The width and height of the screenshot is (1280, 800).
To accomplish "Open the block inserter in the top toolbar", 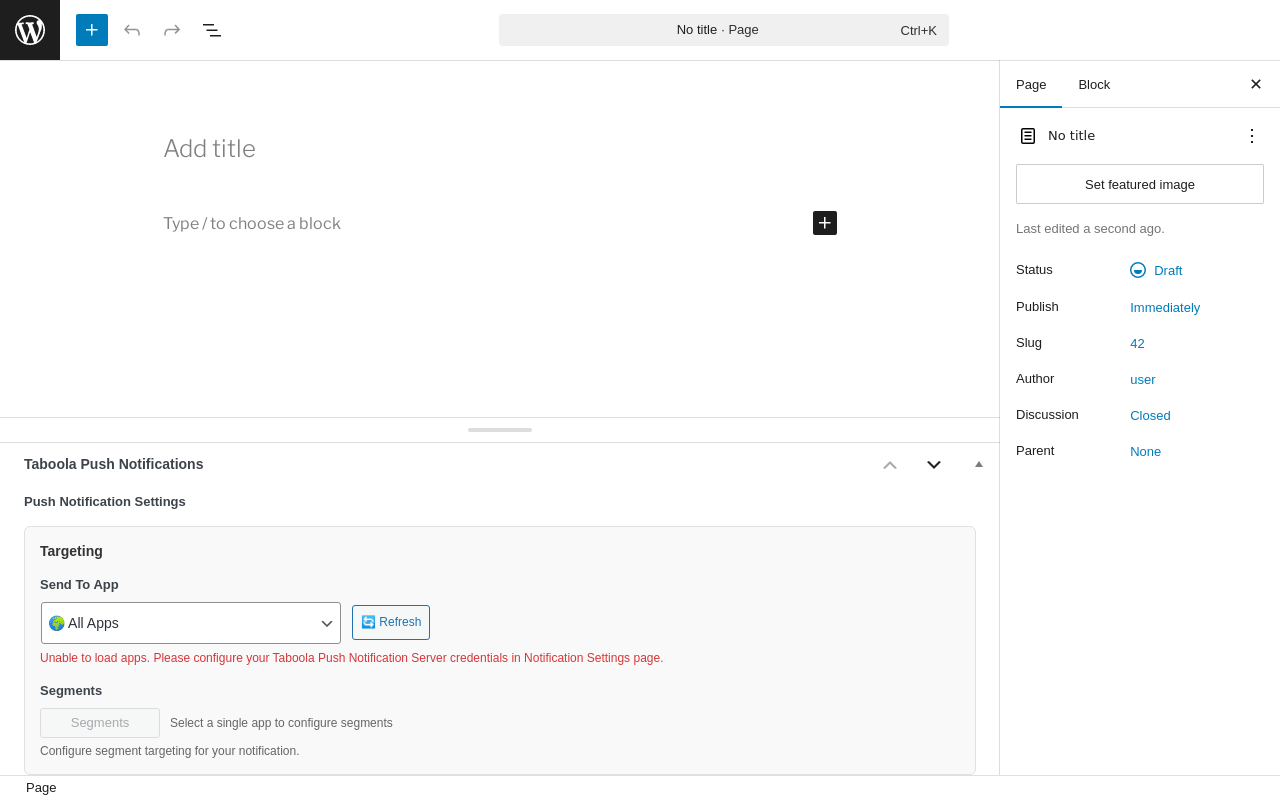I will (x=92, y=30).
